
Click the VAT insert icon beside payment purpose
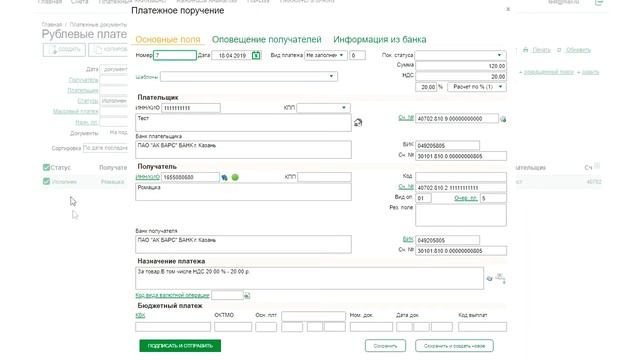point(500,278)
